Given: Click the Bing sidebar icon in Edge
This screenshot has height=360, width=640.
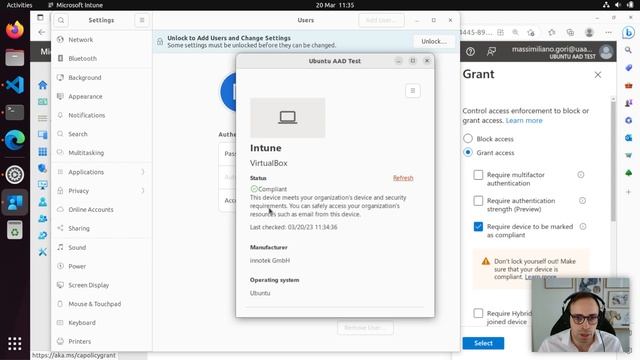Looking at the screenshot, I should click(x=629, y=32).
